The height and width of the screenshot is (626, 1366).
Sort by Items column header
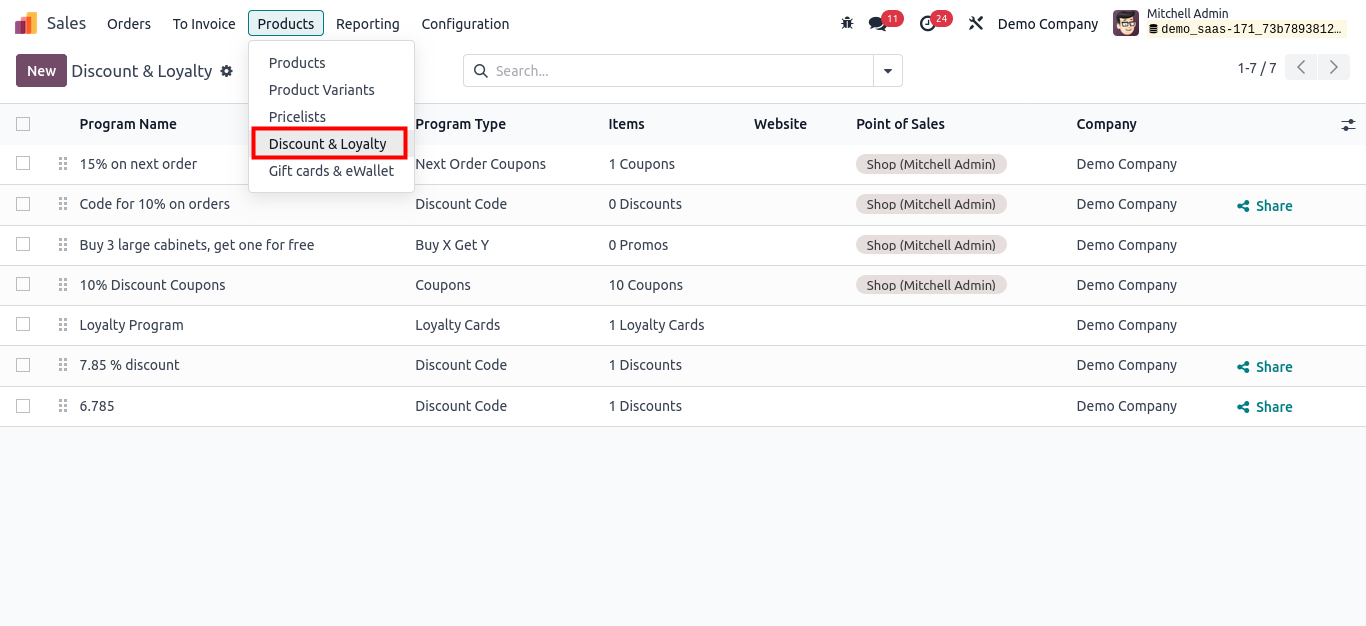[627, 124]
